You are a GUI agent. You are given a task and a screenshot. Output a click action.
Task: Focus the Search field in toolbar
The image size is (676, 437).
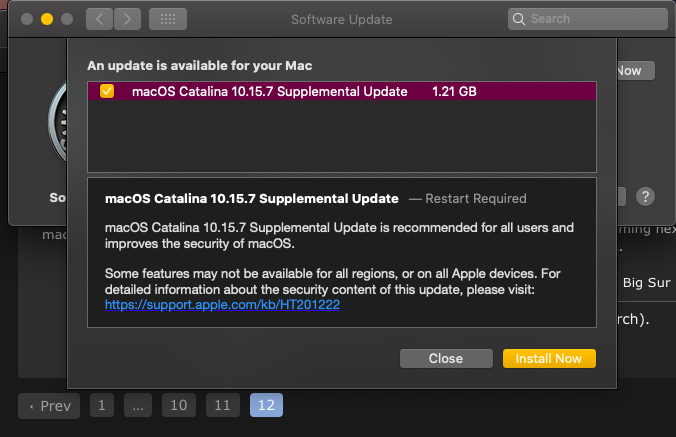(588, 19)
